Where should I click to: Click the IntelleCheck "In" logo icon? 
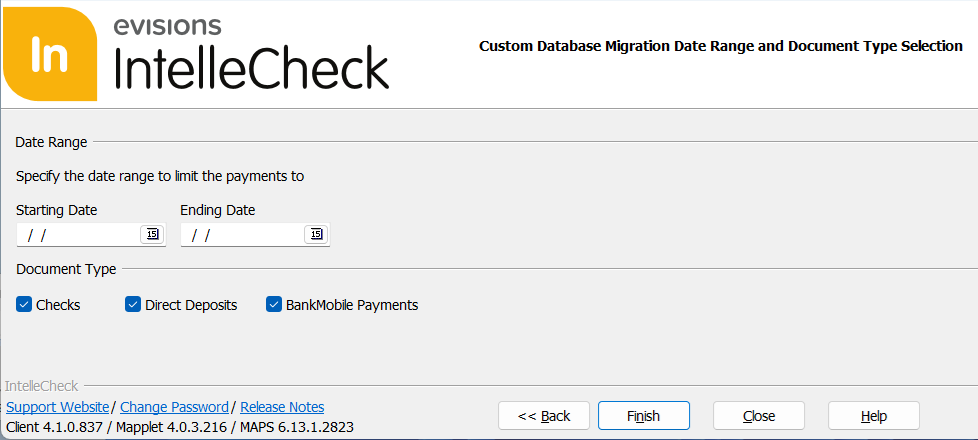(x=50, y=54)
